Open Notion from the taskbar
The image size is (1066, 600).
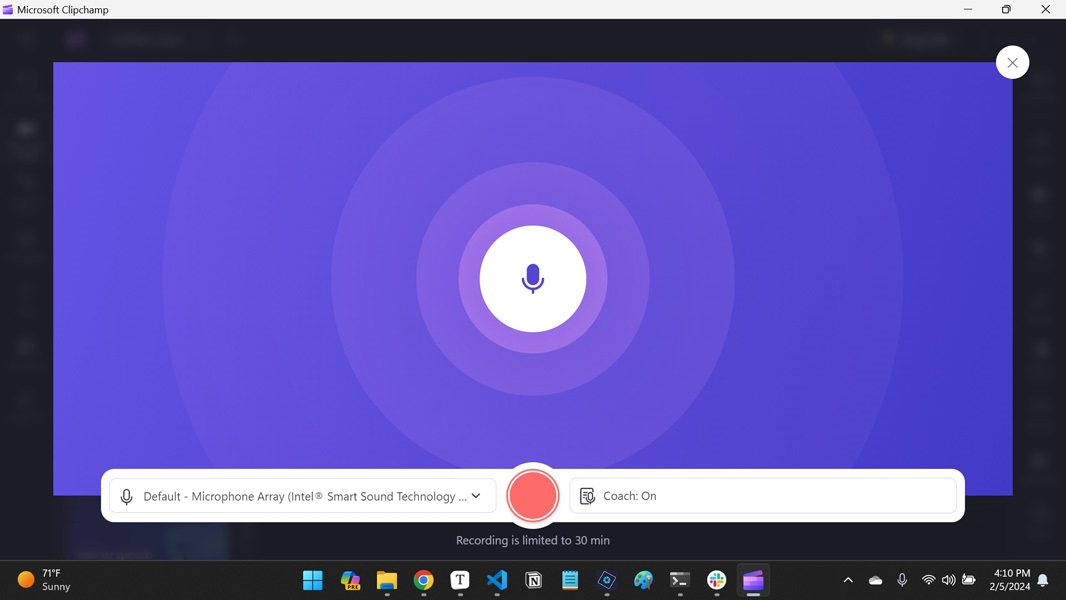pos(533,580)
